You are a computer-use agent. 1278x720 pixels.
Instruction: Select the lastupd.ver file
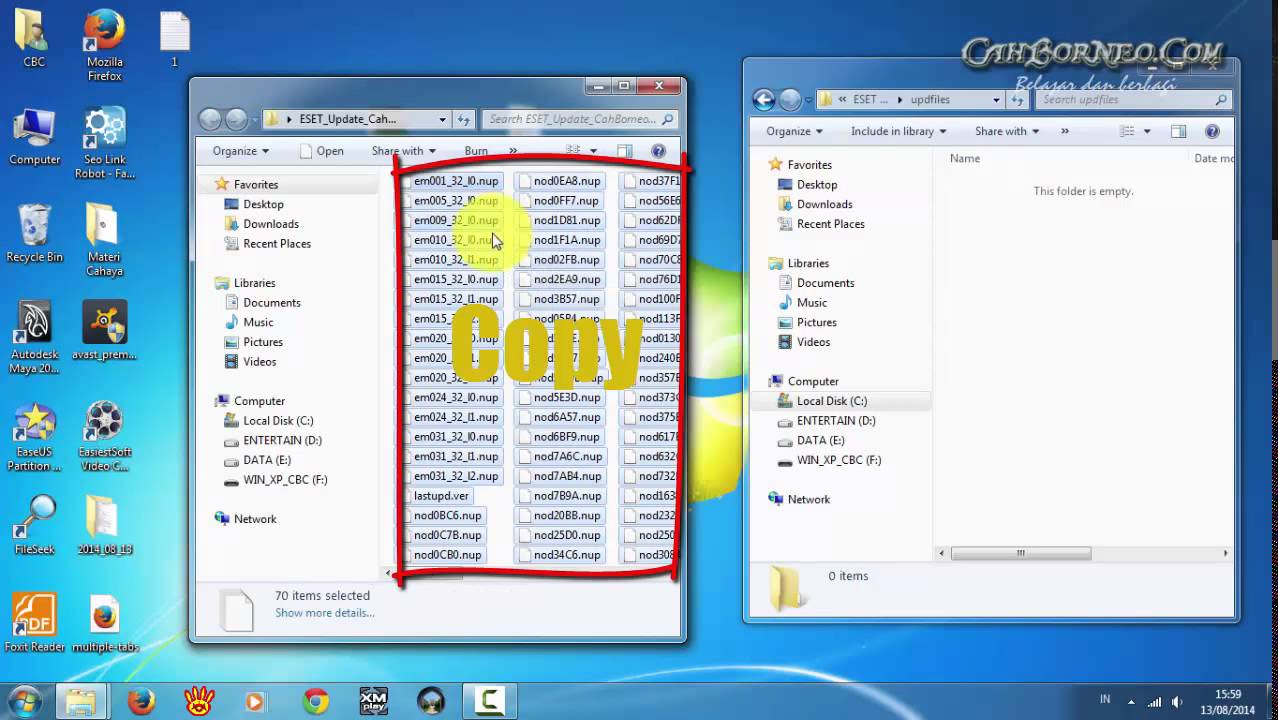click(x=441, y=496)
